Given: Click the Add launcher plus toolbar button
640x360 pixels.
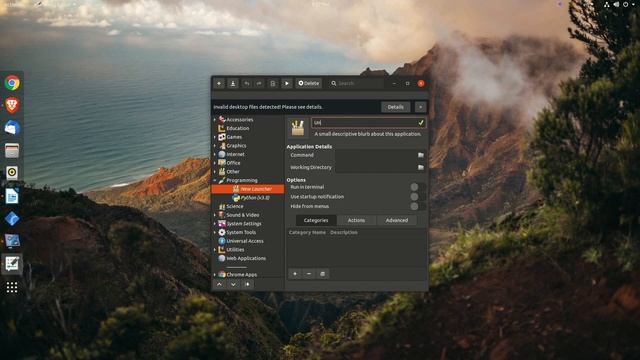Looking at the screenshot, I should (x=219, y=83).
